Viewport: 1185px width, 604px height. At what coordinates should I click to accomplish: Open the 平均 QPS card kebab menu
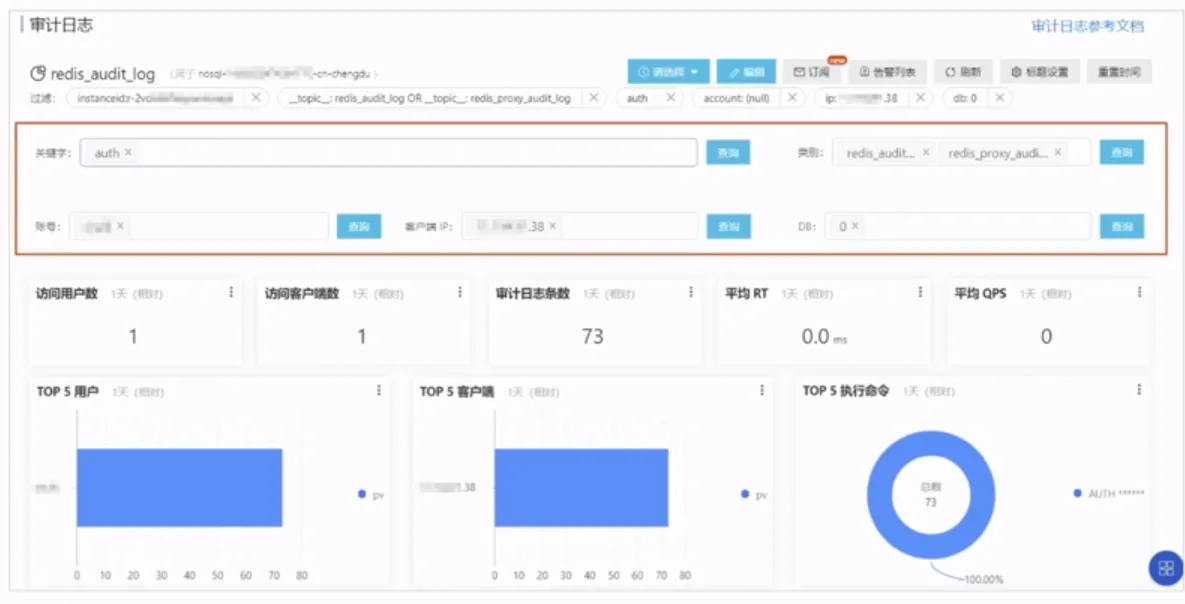pos(1139,292)
